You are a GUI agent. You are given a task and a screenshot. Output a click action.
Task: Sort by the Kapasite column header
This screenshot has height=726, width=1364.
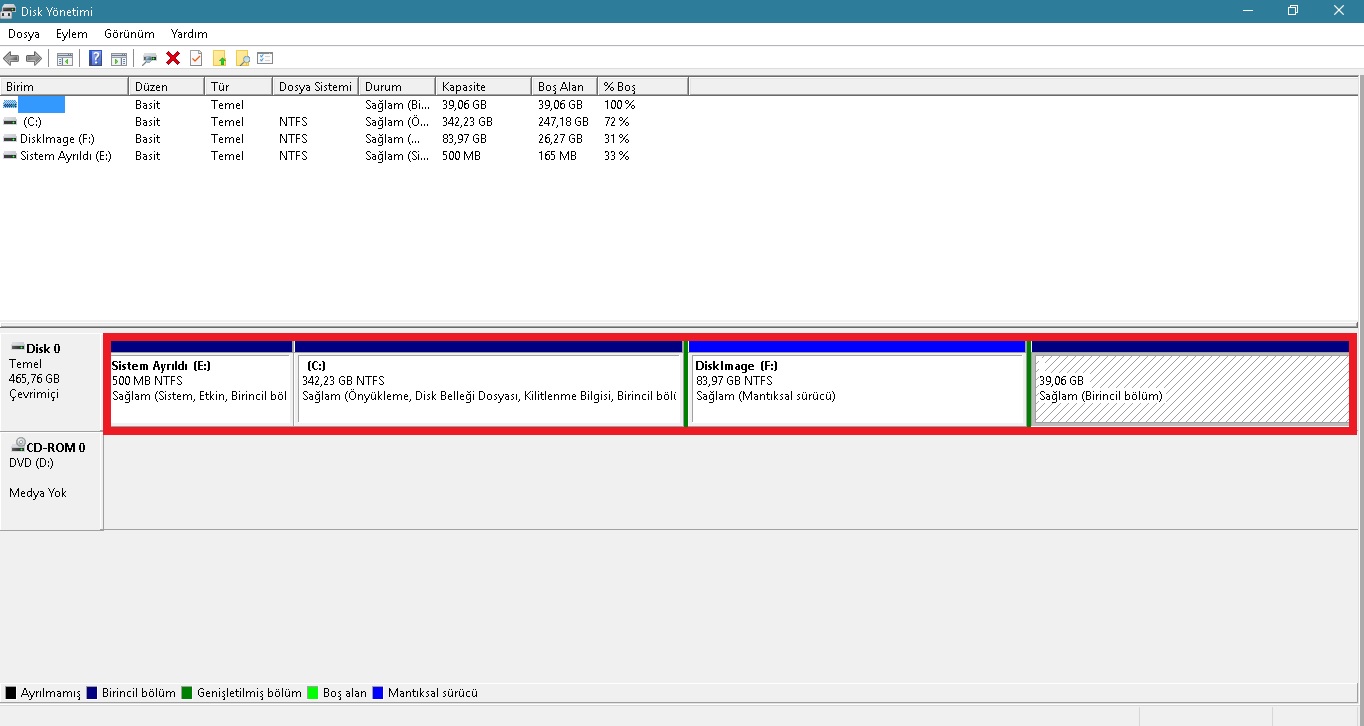483,87
